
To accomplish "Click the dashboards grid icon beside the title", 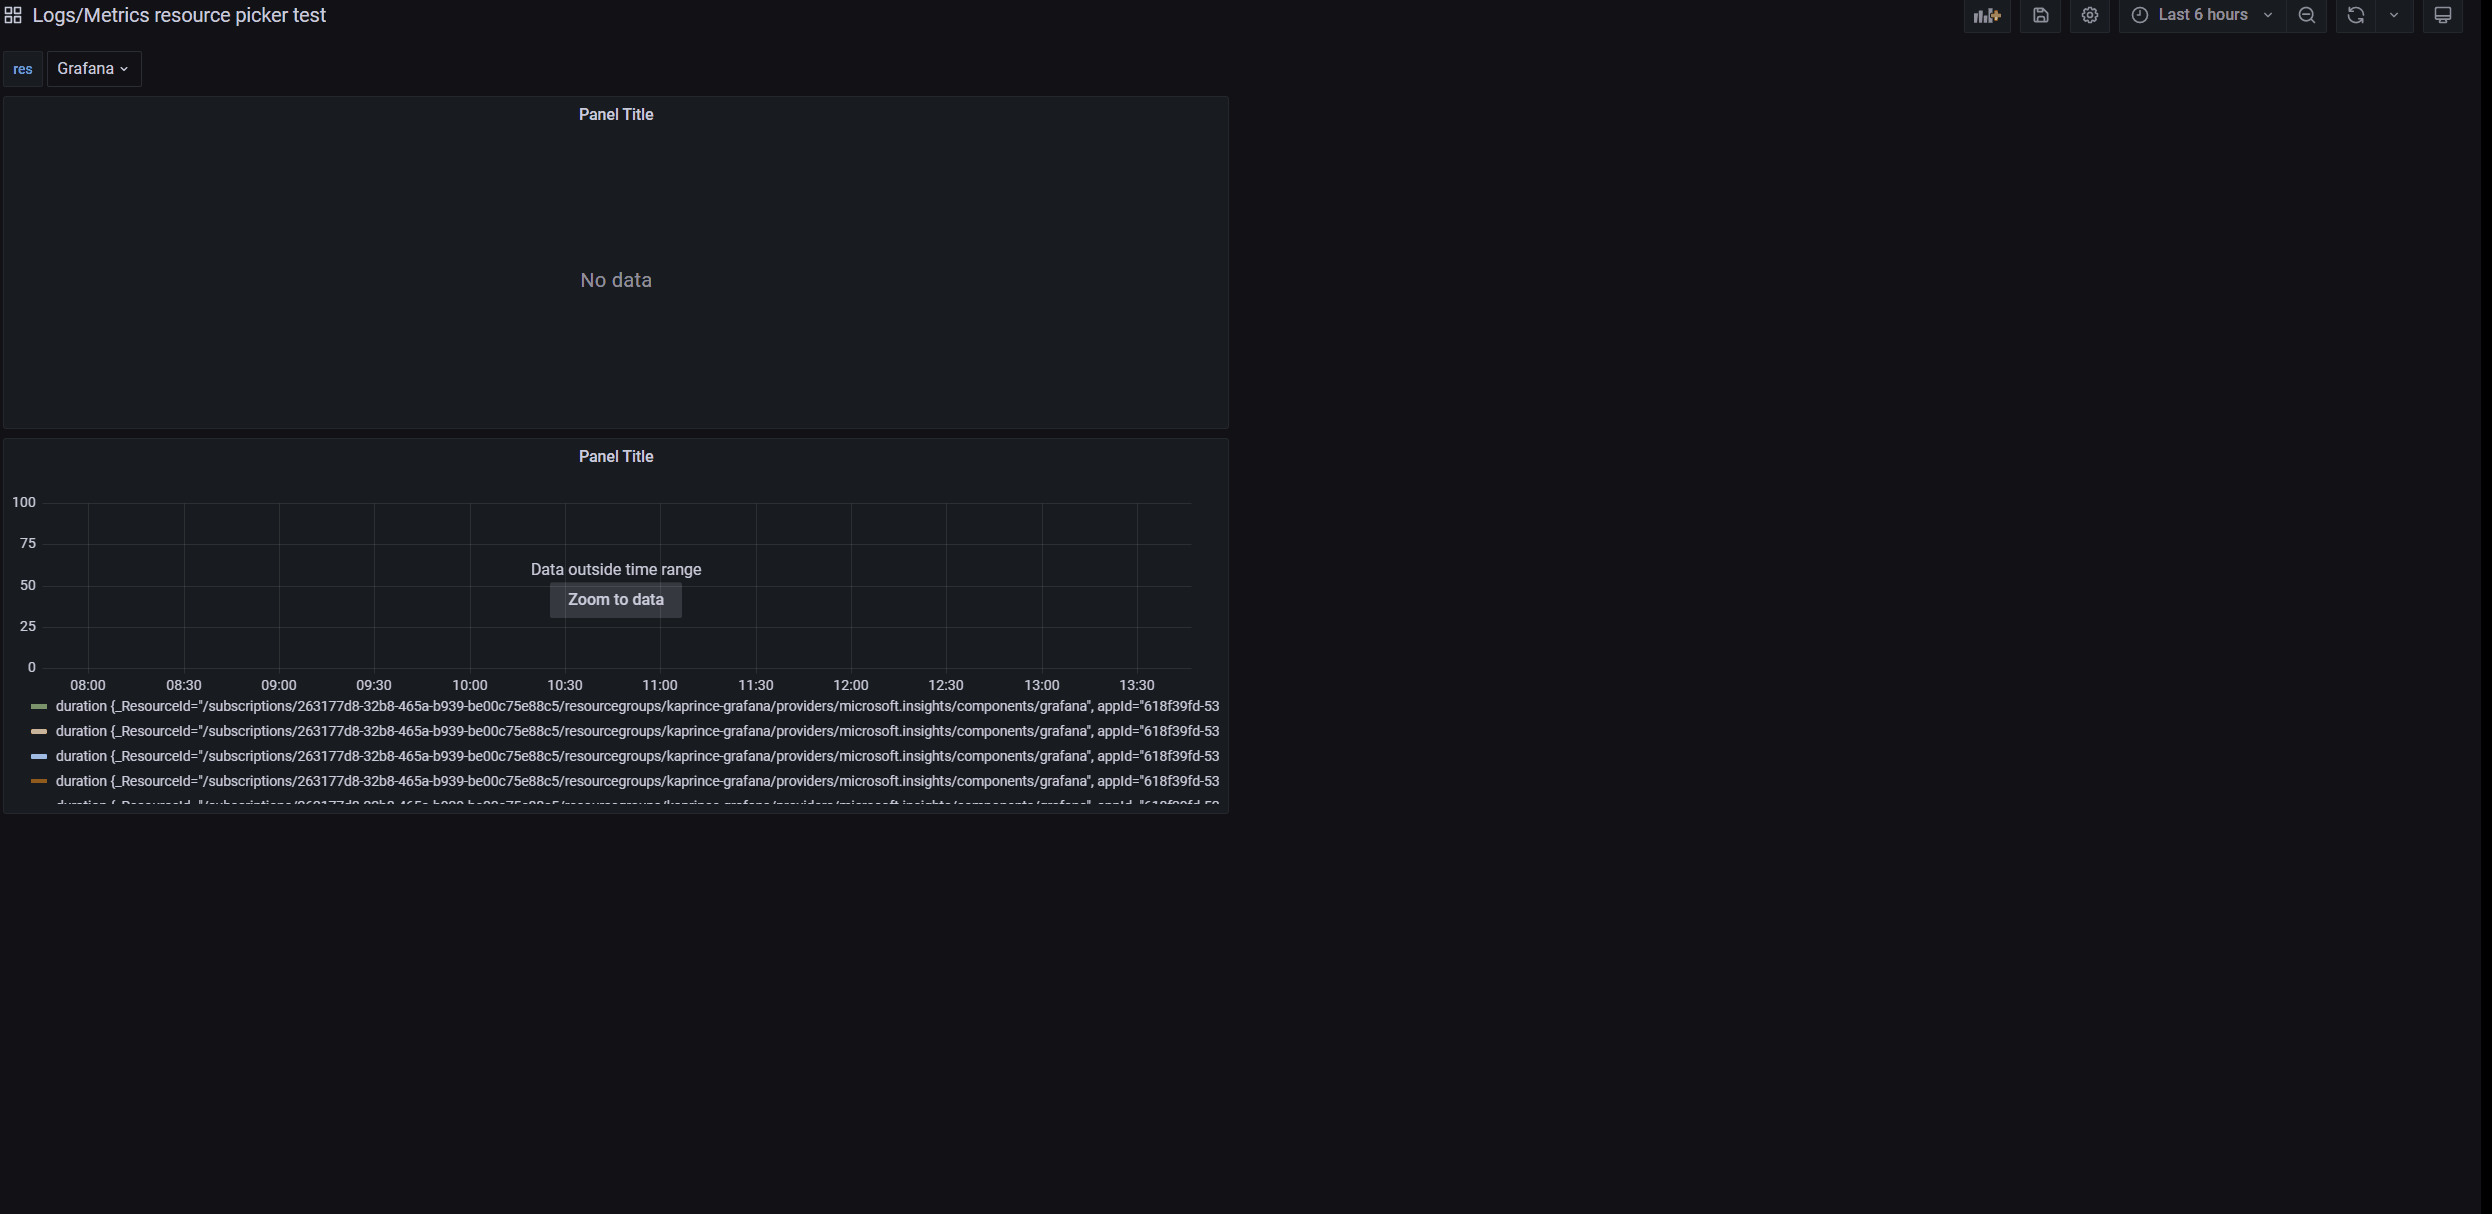I will point(13,15).
